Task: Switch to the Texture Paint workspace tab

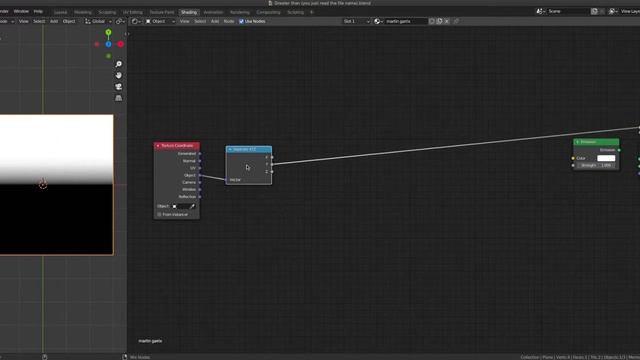Action: (162, 12)
